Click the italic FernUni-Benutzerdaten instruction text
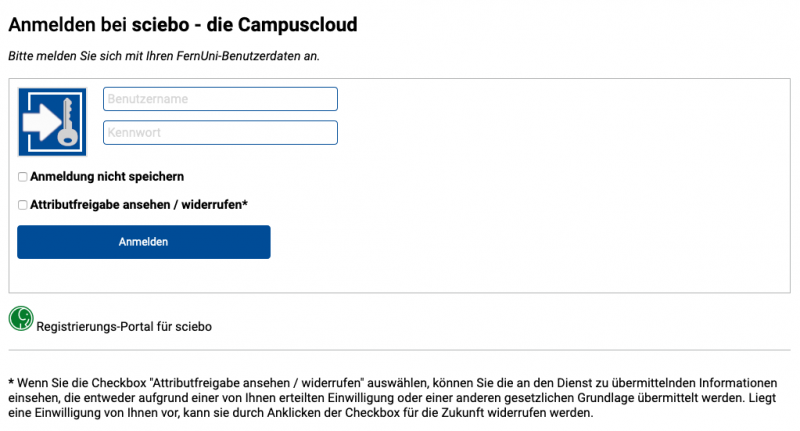This screenshot has width=800, height=431. pyautogui.click(x=164, y=56)
